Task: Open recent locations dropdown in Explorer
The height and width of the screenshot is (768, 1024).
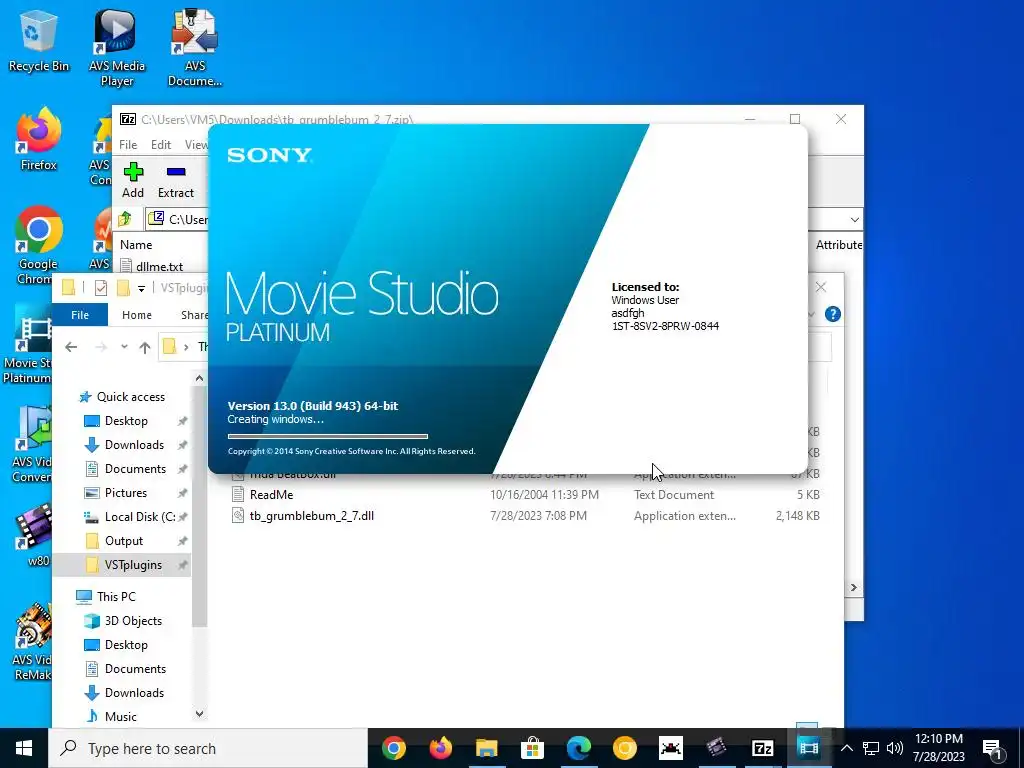Action: pyautogui.click(x=124, y=347)
